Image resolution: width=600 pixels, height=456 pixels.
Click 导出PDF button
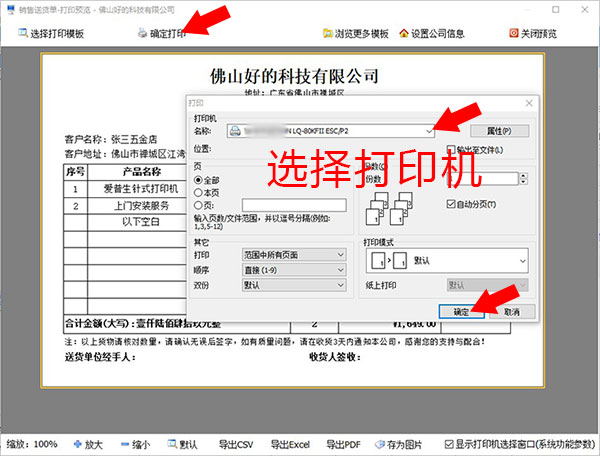[343, 445]
